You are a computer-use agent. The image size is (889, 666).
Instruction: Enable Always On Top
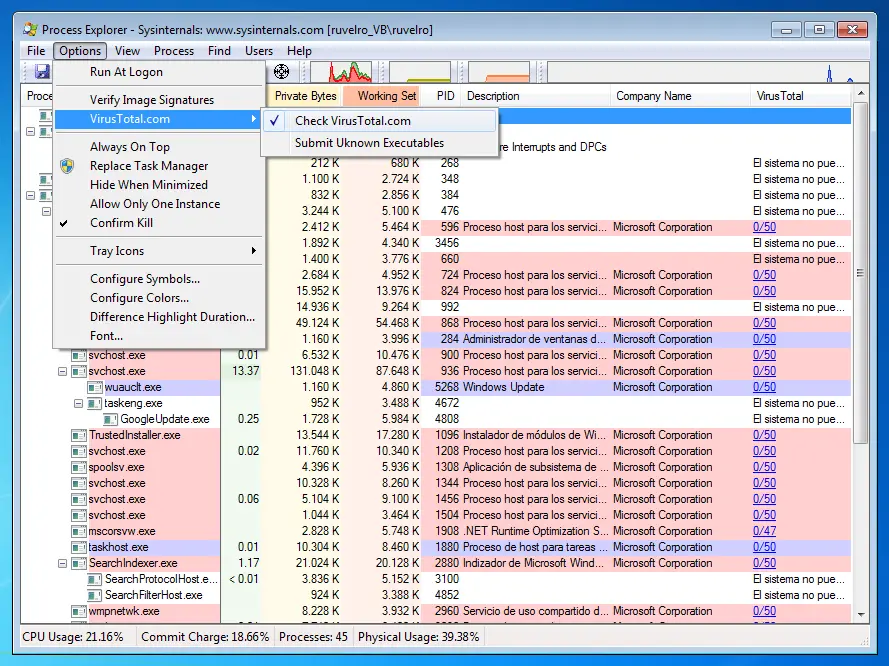tap(159, 147)
